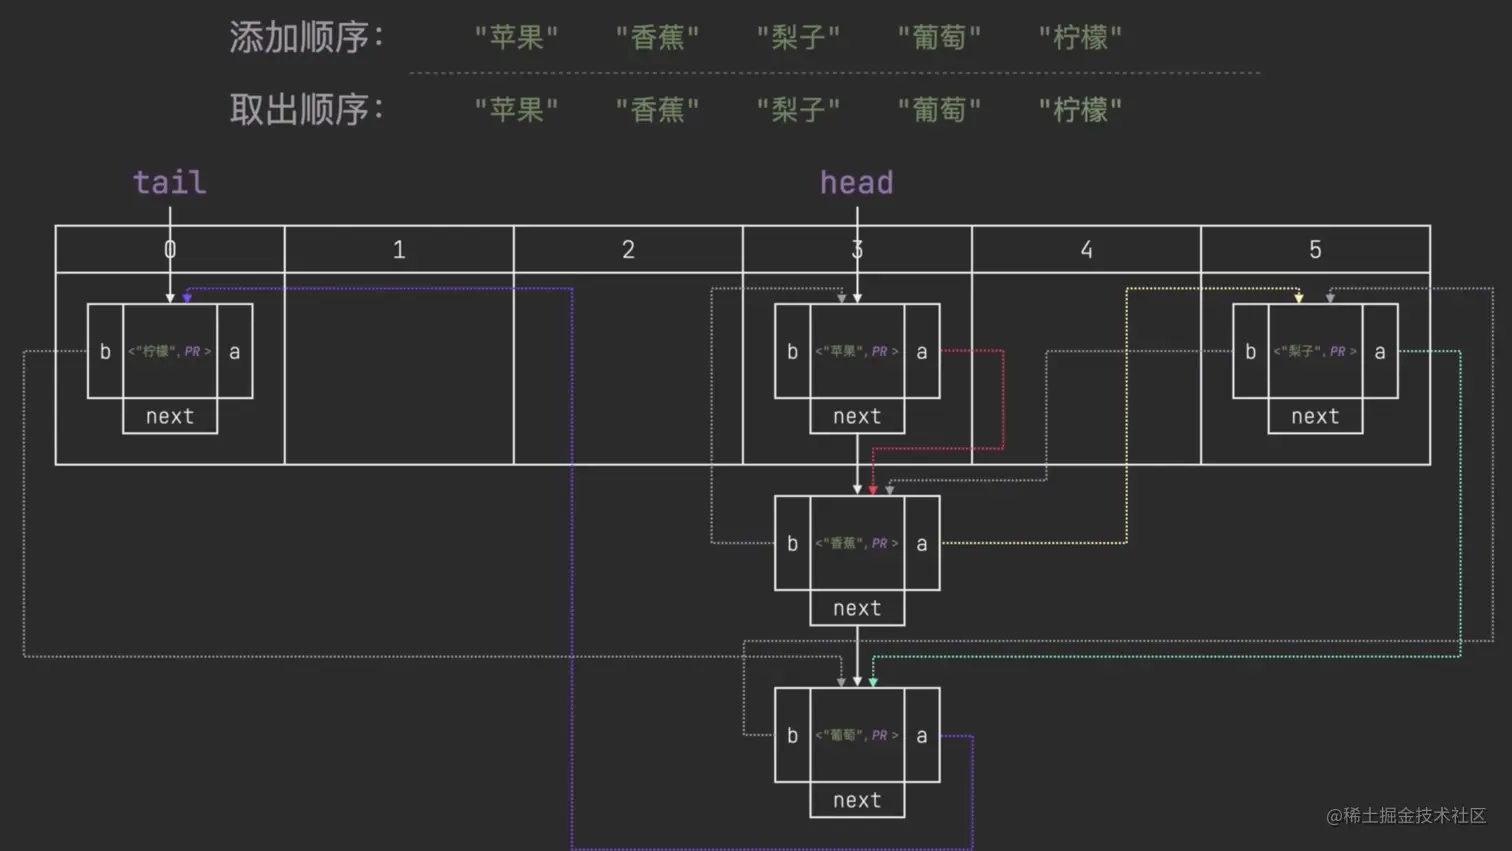Select "柠檬" in the 添加顺序 row

tap(1080, 38)
